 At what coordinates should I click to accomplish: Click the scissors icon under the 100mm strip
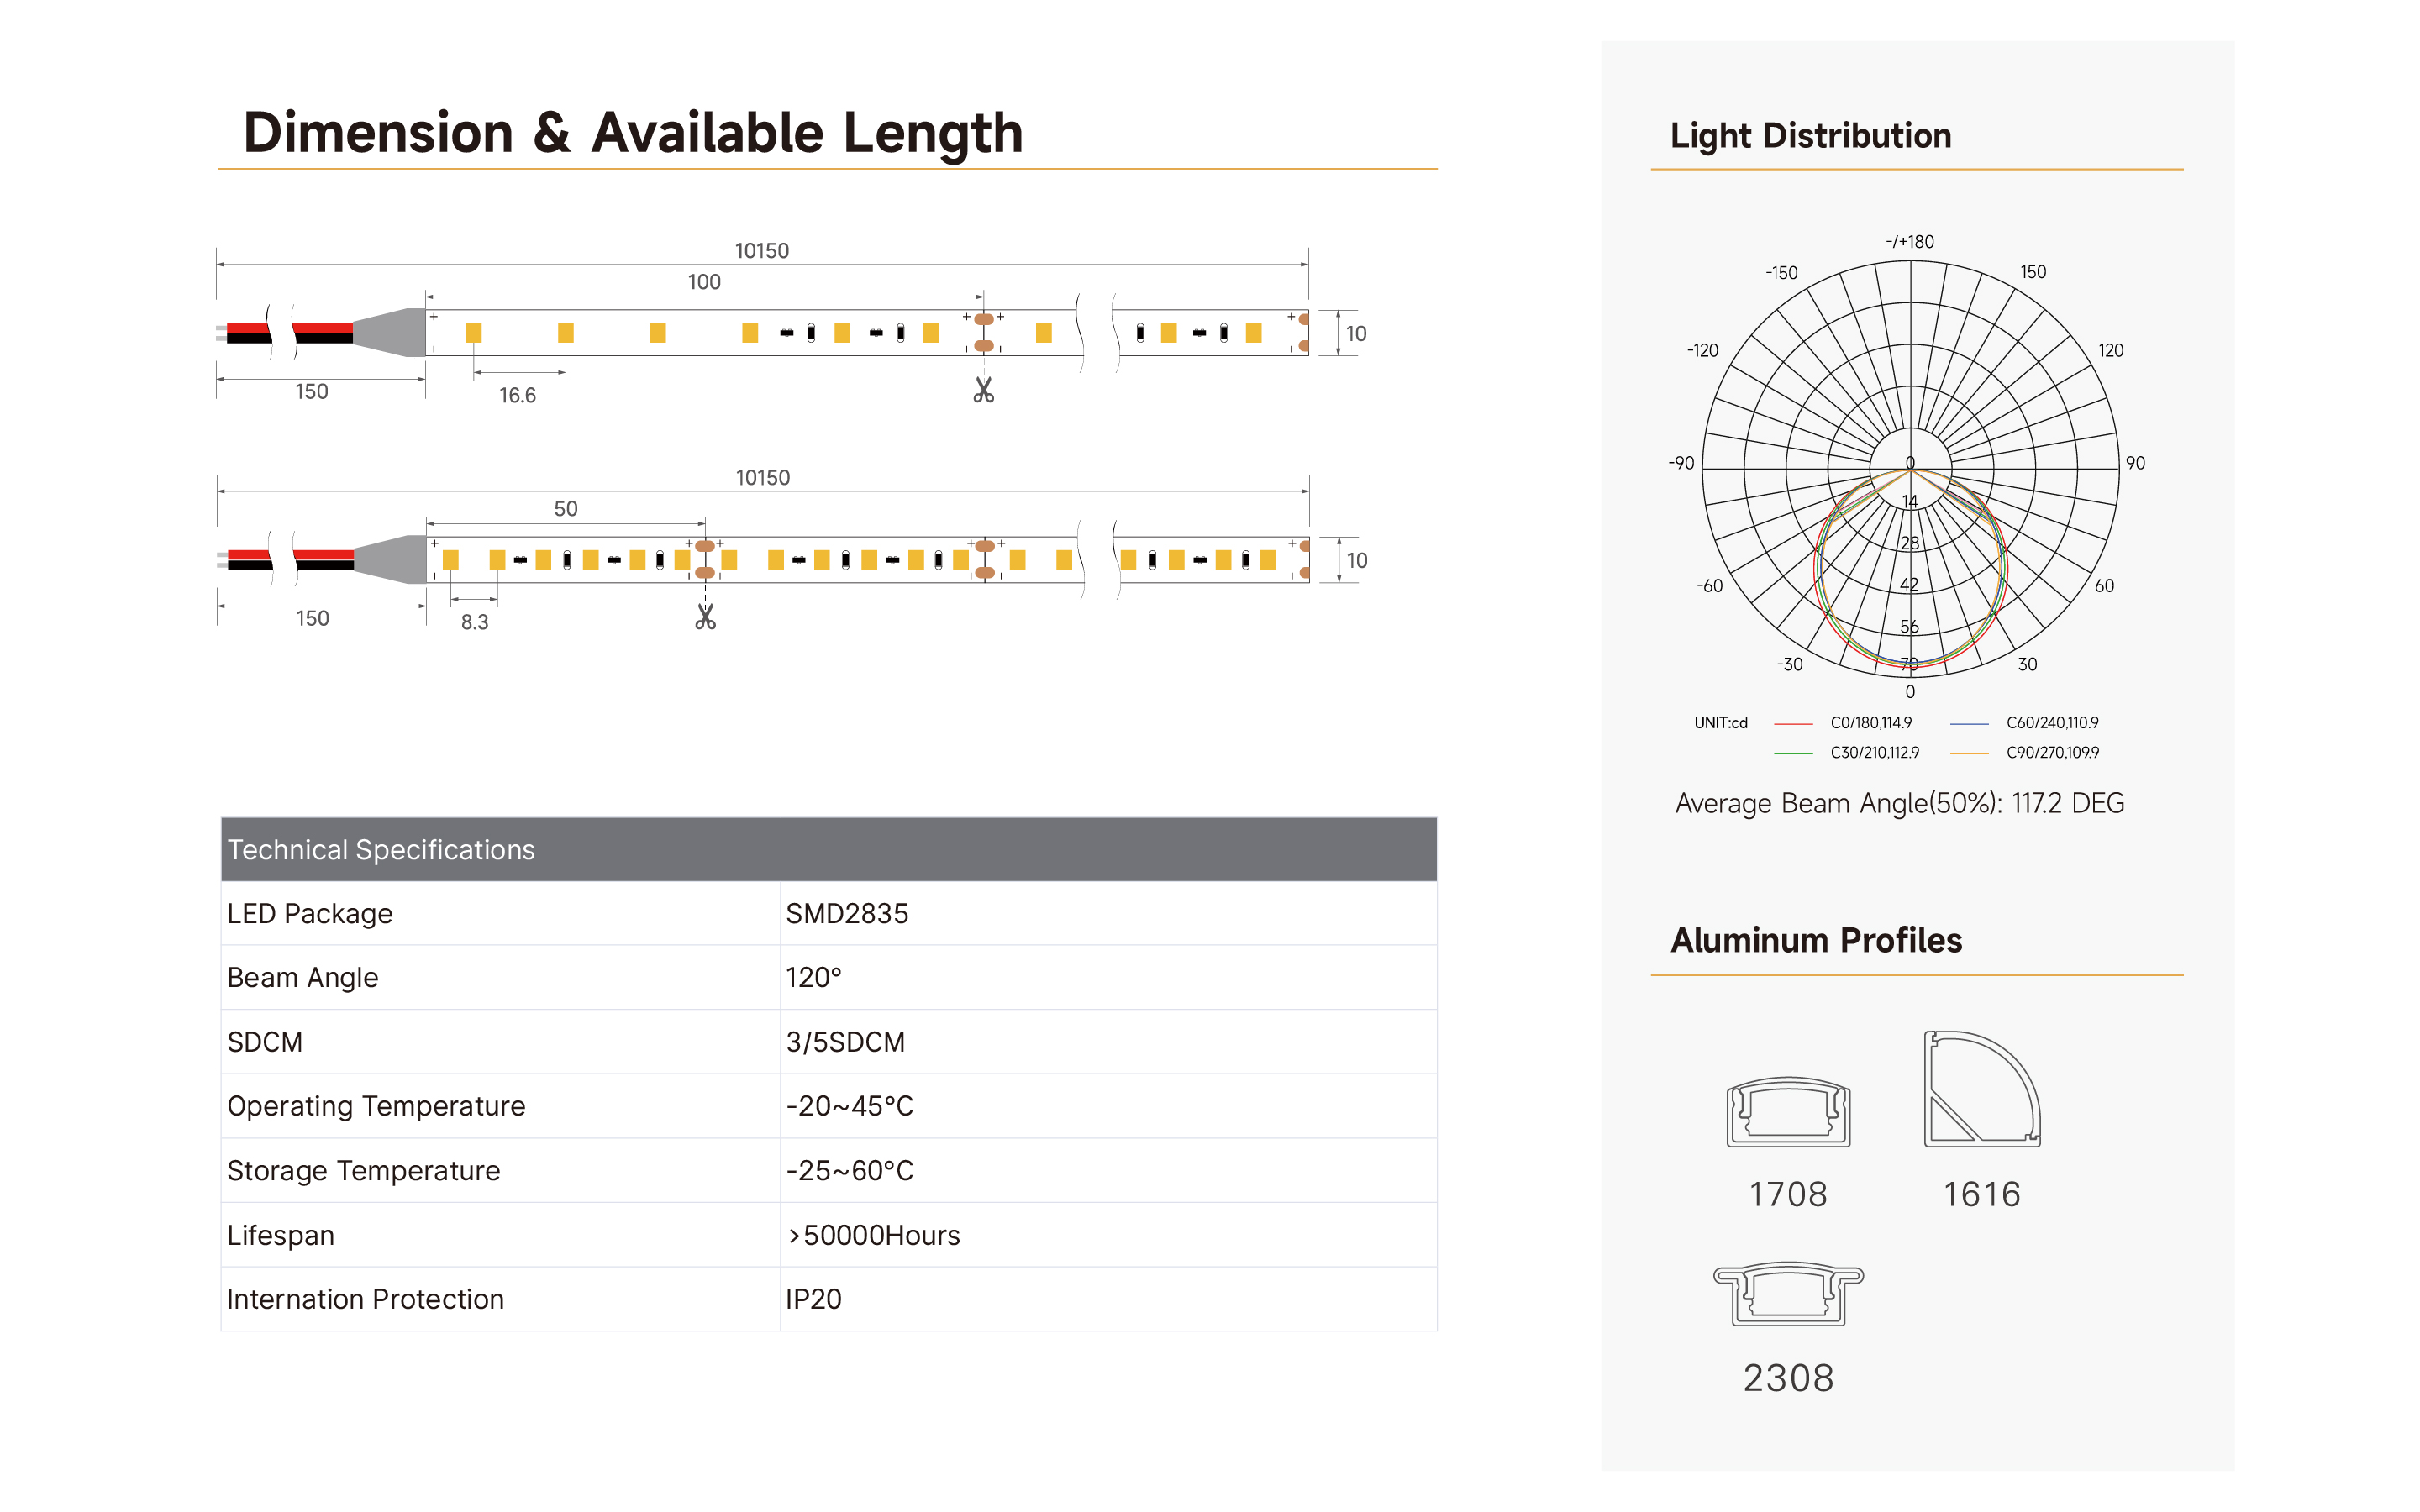[x=983, y=390]
